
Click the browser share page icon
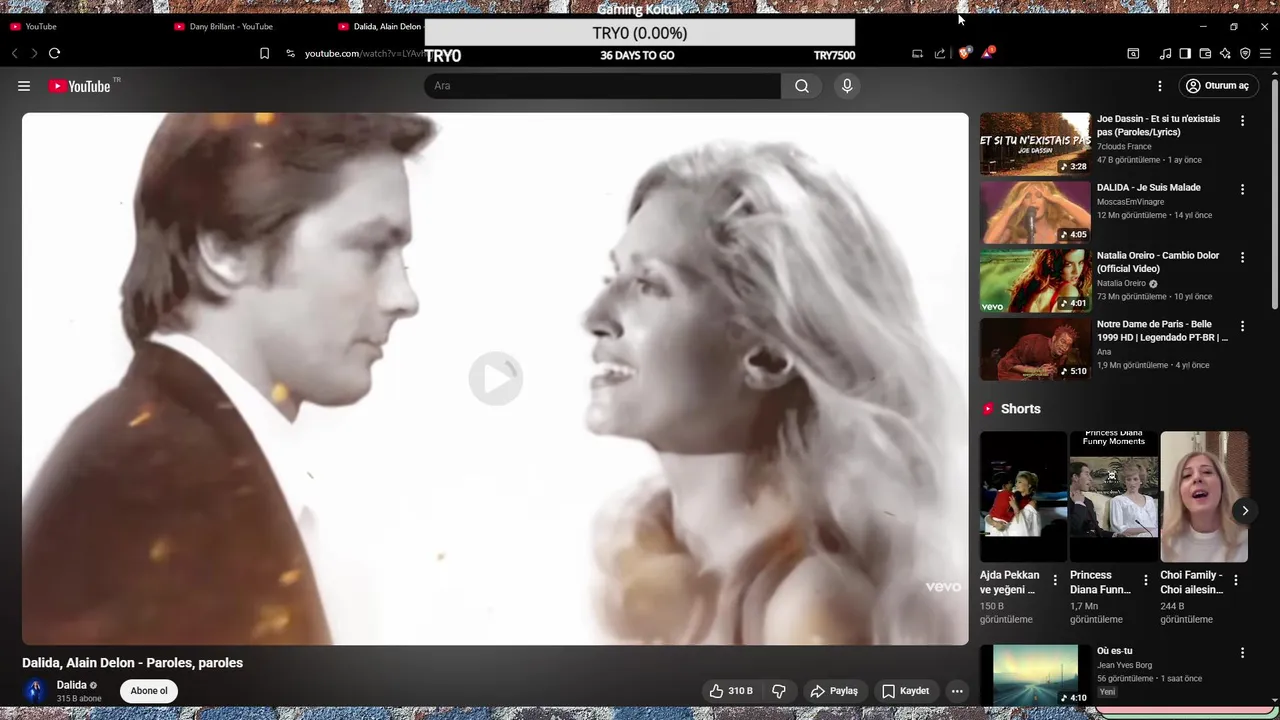pos(940,54)
